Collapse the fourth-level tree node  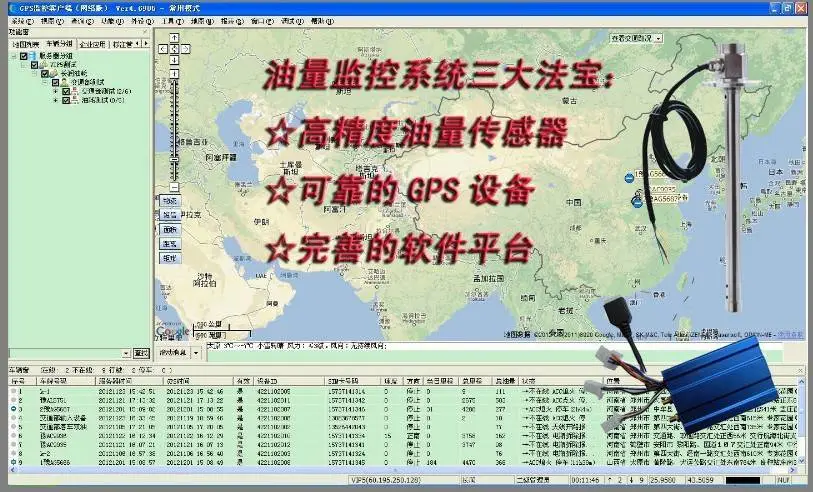46,82
